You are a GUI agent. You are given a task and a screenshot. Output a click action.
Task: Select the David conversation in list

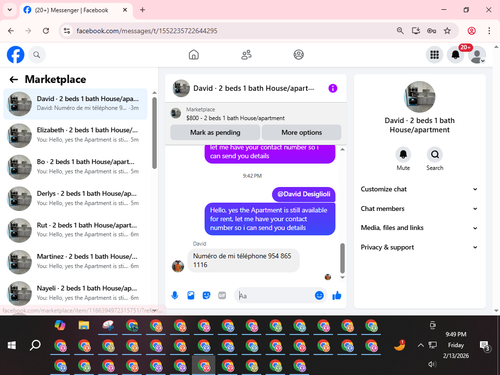coord(75,103)
